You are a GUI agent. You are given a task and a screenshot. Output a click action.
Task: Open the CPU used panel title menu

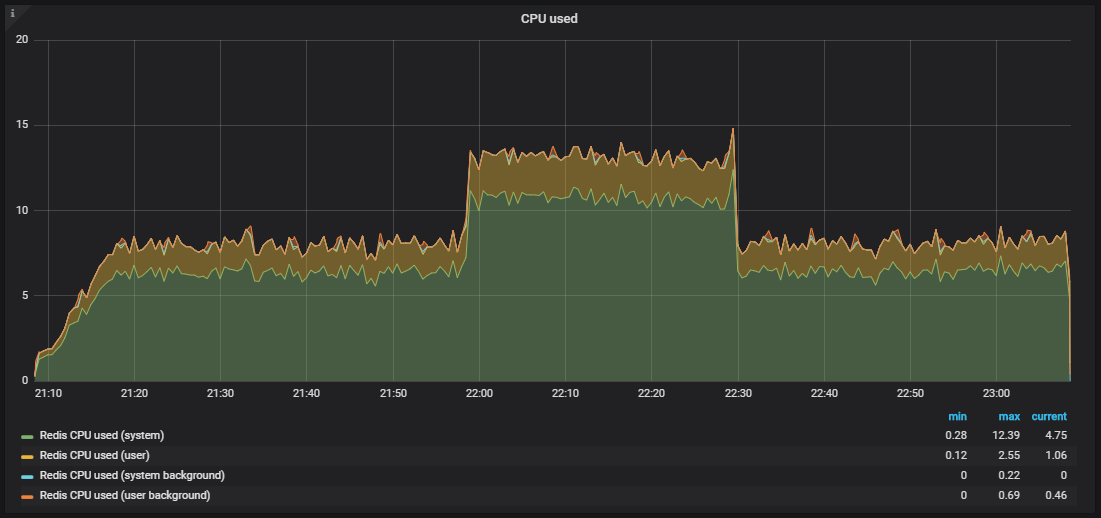[549, 19]
